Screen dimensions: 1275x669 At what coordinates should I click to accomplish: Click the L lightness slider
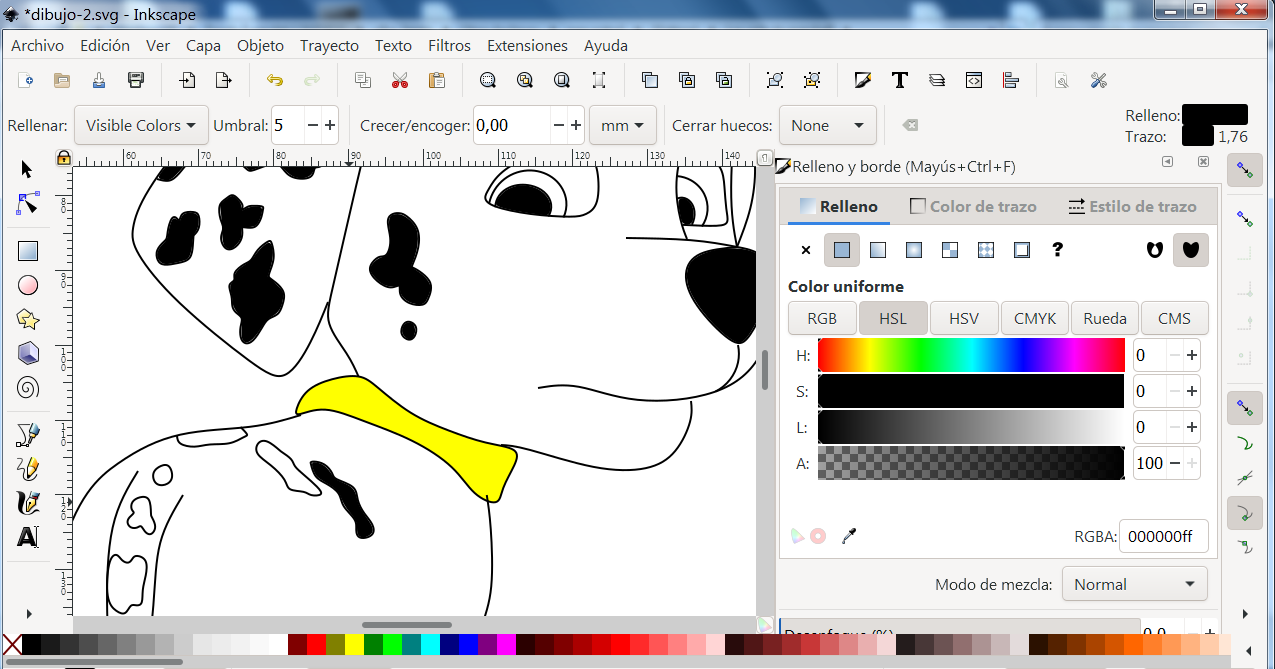[x=971, y=427]
